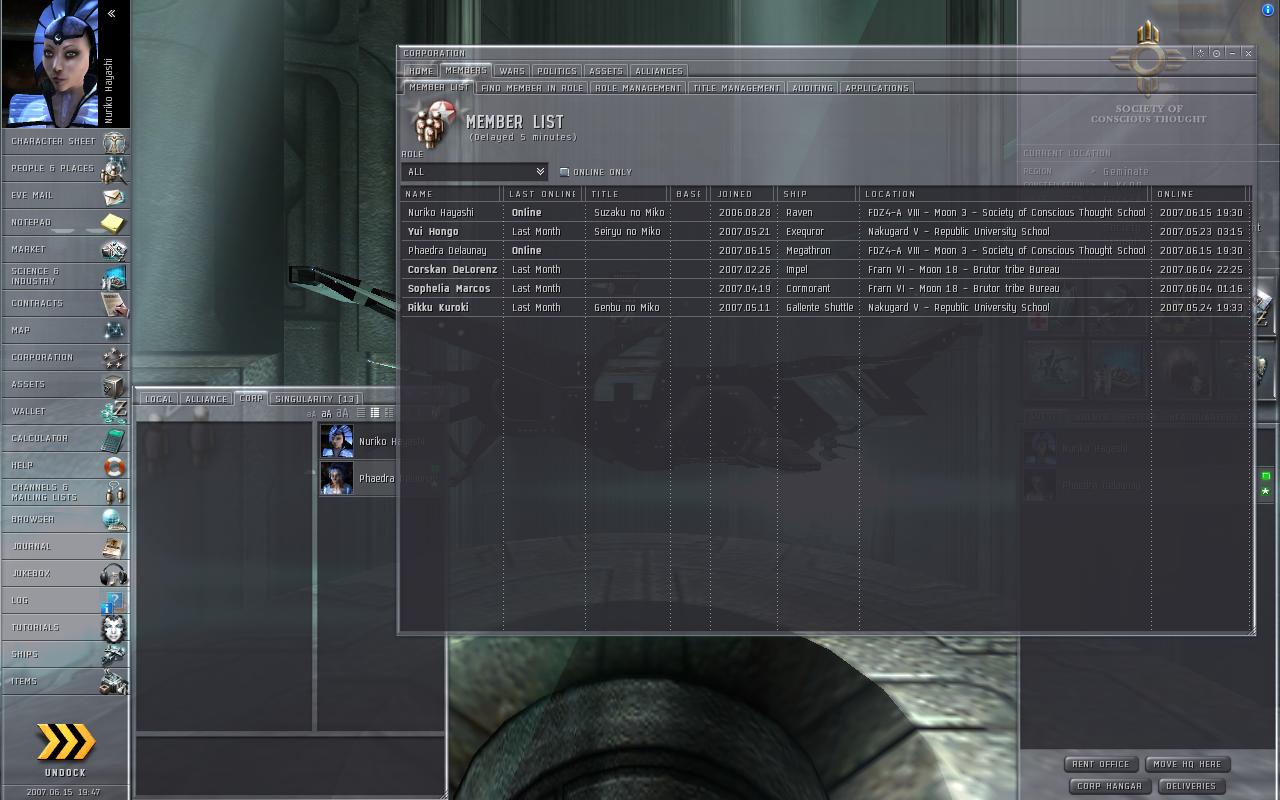This screenshot has height=800, width=1280.
Task: Open the Market from the sidebar
Action: pos(65,249)
